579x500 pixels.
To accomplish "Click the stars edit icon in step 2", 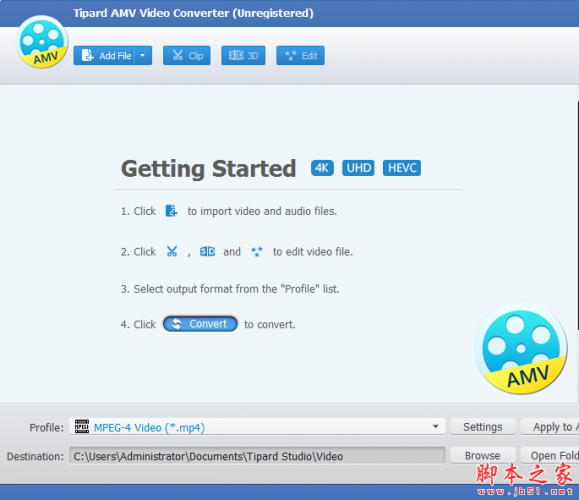I will point(257,252).
